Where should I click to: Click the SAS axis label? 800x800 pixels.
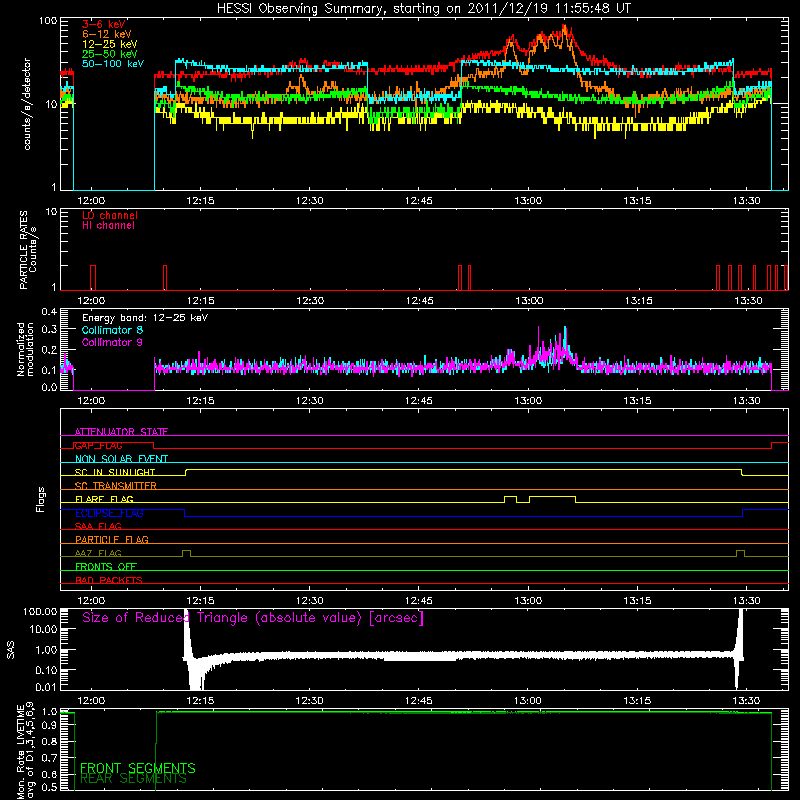[11, 650]
